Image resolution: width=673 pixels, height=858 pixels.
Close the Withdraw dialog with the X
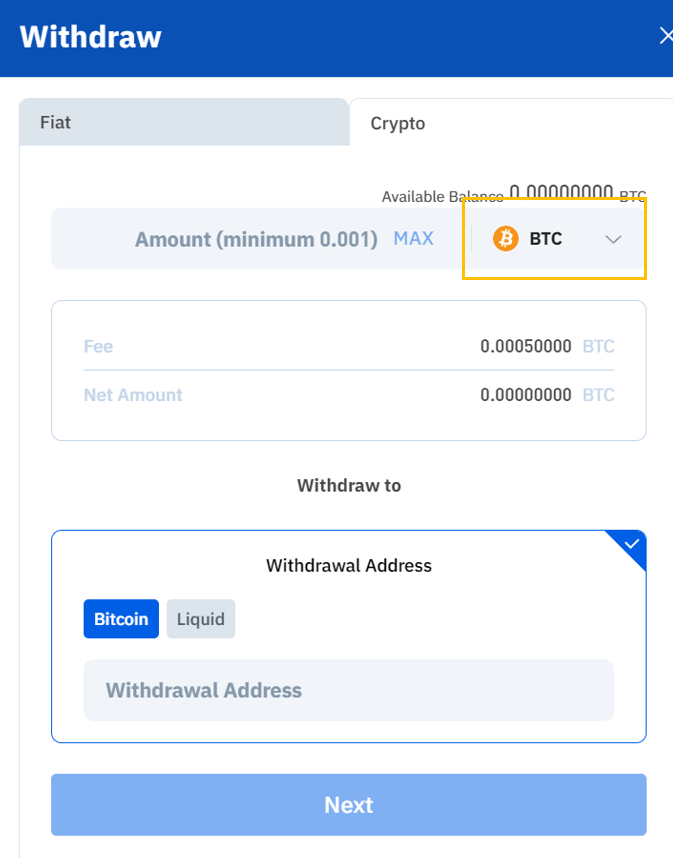coord(665,34)
